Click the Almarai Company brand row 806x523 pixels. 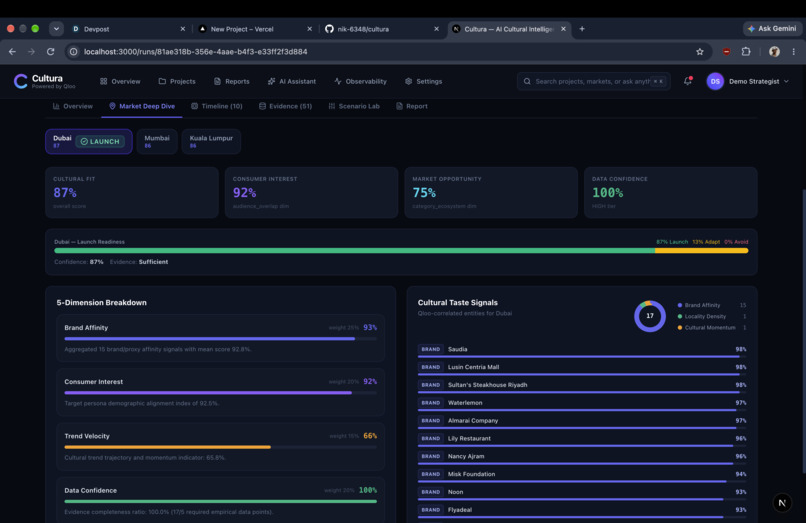click(582, 421)
